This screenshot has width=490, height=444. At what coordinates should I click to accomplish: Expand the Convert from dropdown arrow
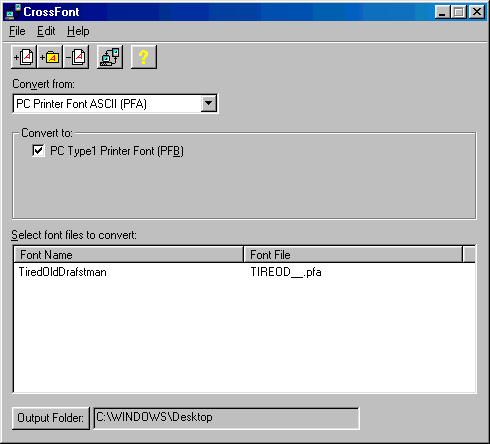[209, 104]
